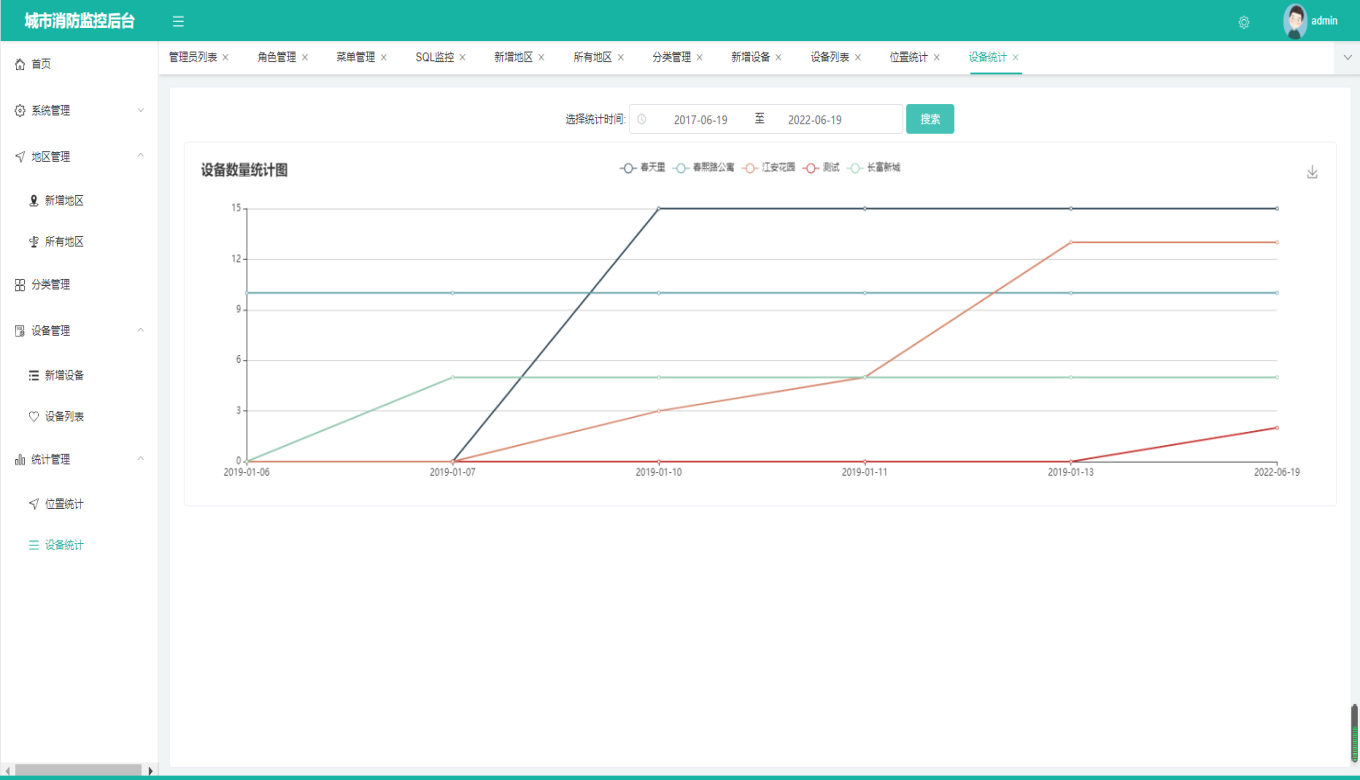Screen dimensions: 1360x780
Task: Click the 2019-01-13 x-axis label
Action: pos(1071,472)
